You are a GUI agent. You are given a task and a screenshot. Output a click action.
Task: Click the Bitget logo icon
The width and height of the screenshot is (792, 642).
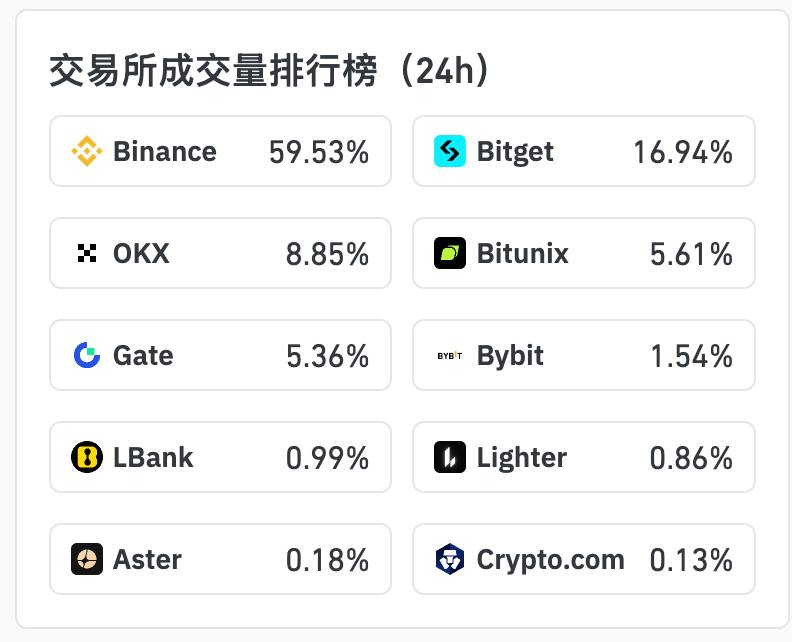(x=450, y=152)
